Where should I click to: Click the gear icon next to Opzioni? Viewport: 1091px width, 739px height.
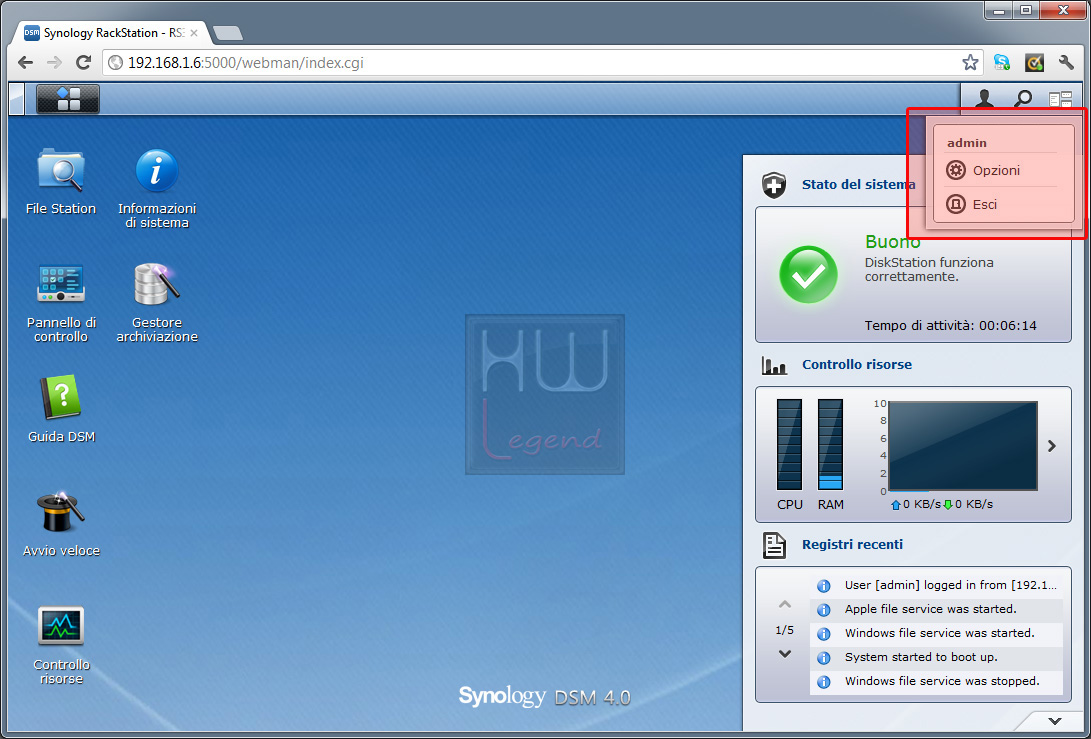[x=956, y=170]
